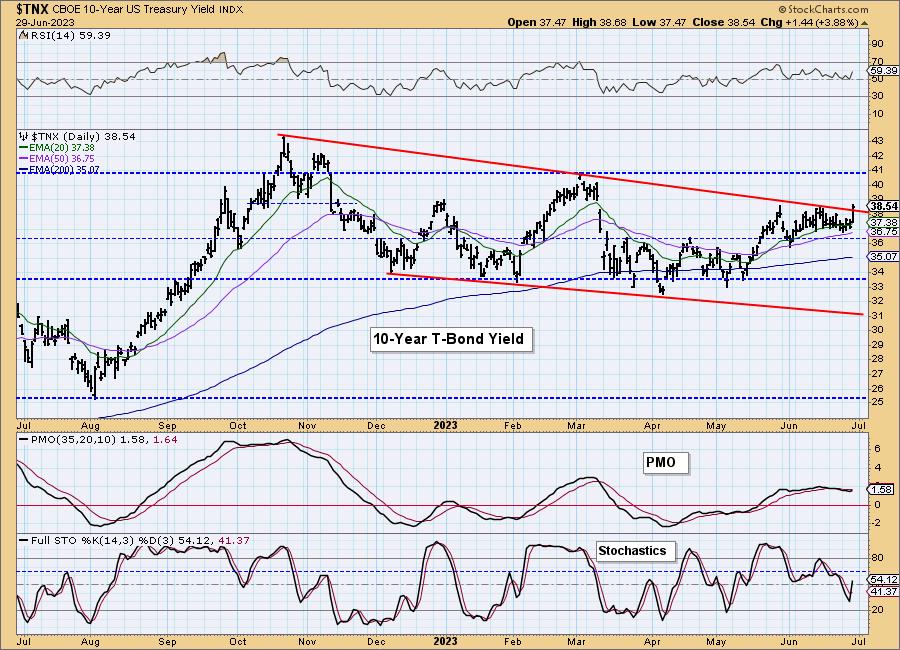Click the EMA(200) 35.07 legend text
900x650 pixels.
[64, 169]
